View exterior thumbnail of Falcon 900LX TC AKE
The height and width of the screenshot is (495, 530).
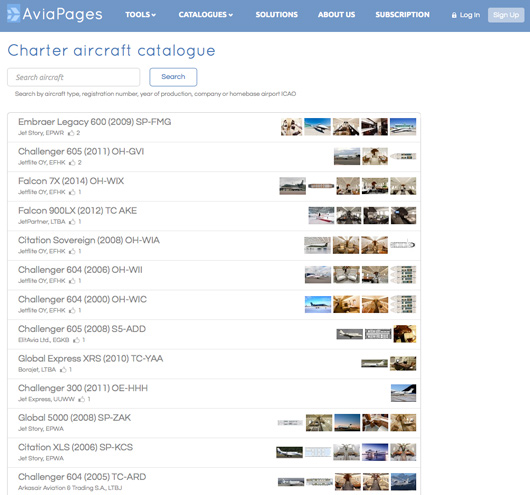coord(321,215)
